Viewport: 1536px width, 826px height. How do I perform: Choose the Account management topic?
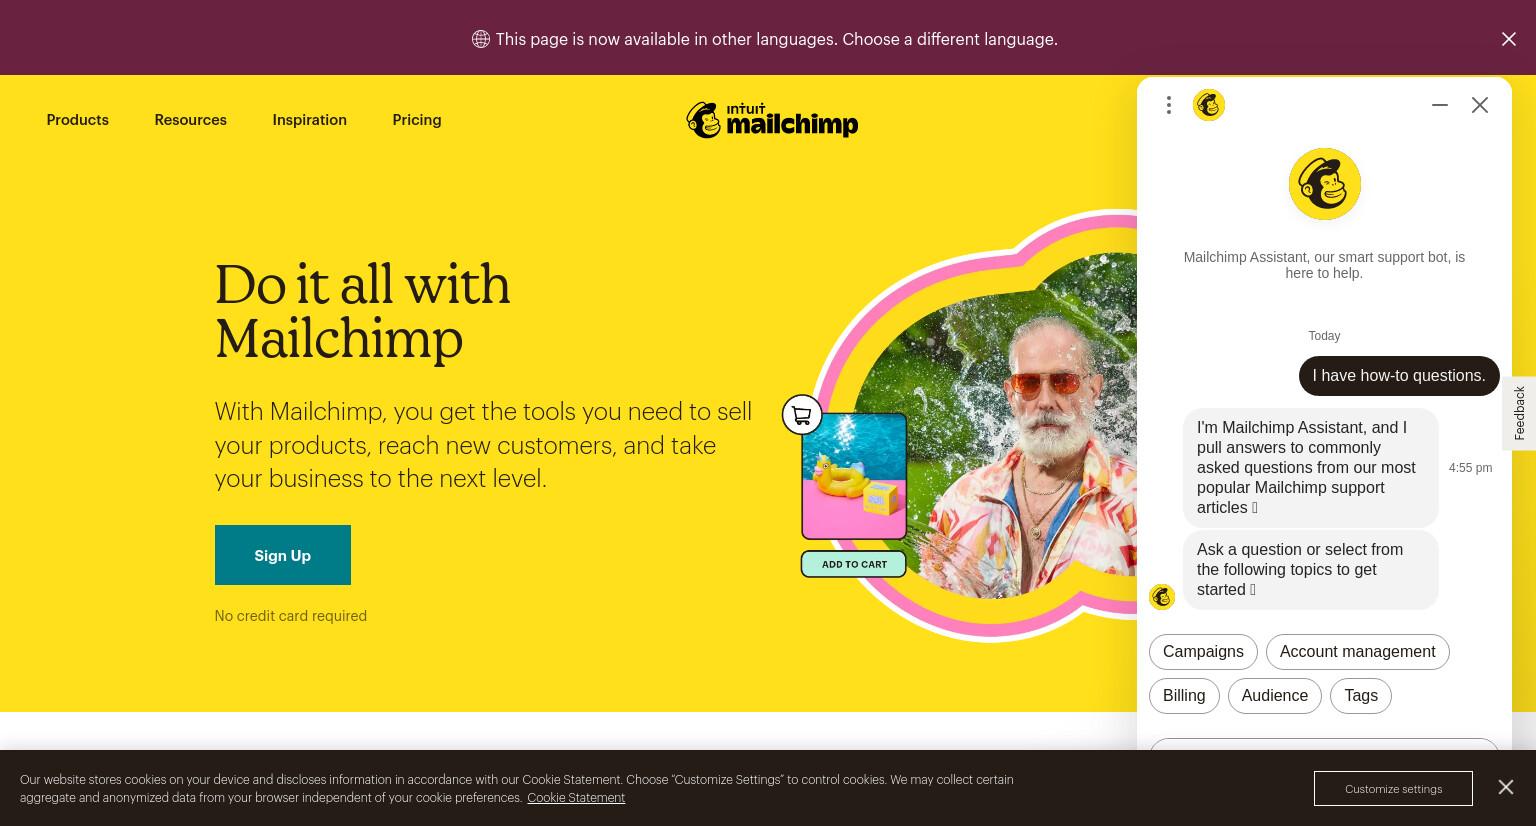tap(1358, 652)
